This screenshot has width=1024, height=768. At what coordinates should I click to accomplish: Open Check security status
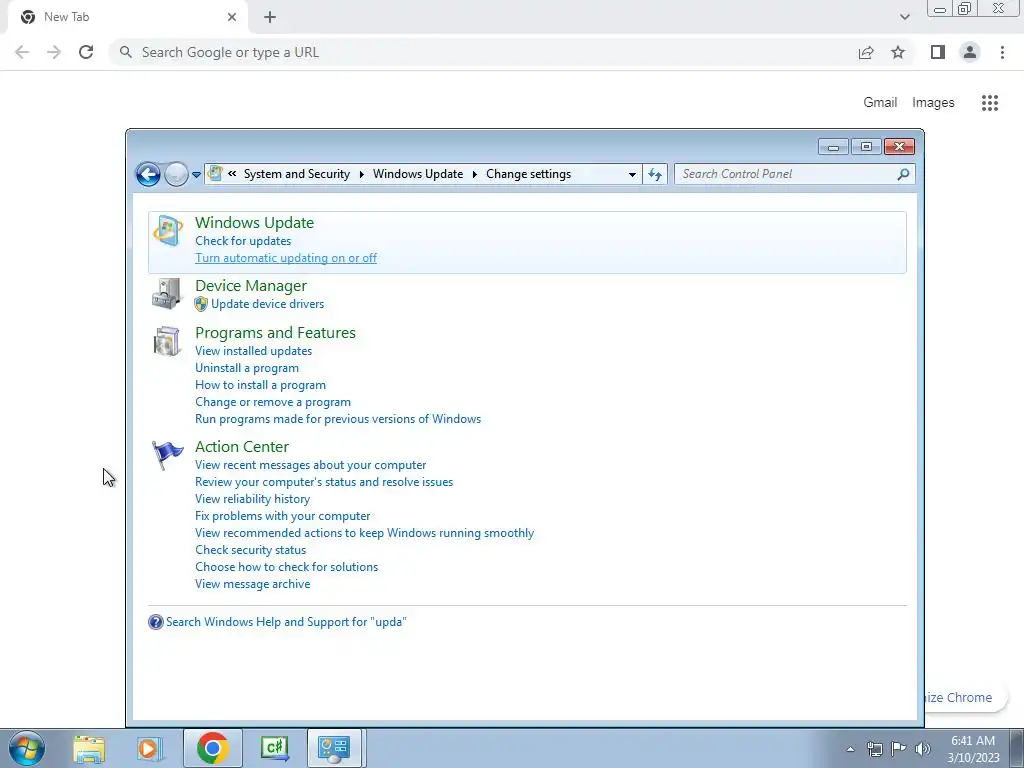(250, 550)
